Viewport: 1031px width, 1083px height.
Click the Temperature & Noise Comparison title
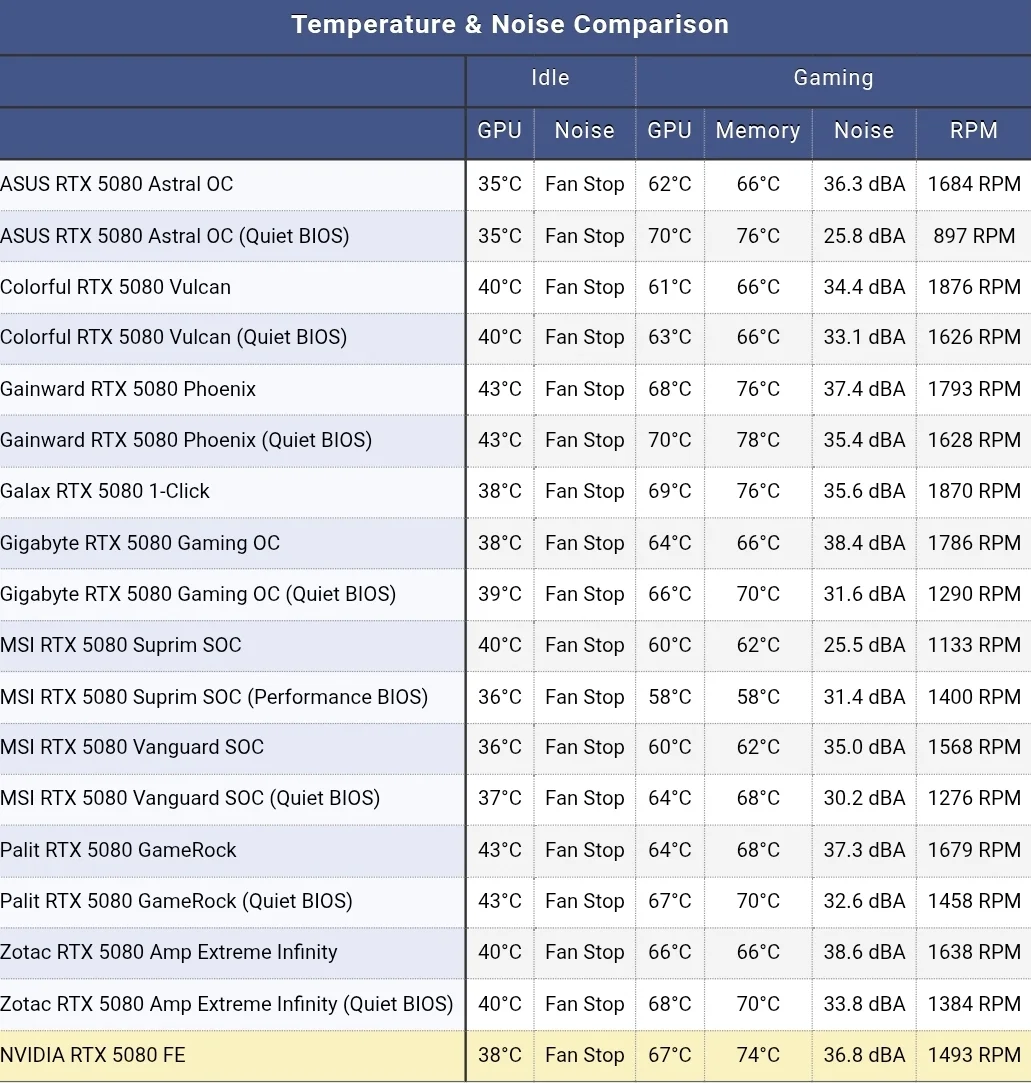pos(510,25)
